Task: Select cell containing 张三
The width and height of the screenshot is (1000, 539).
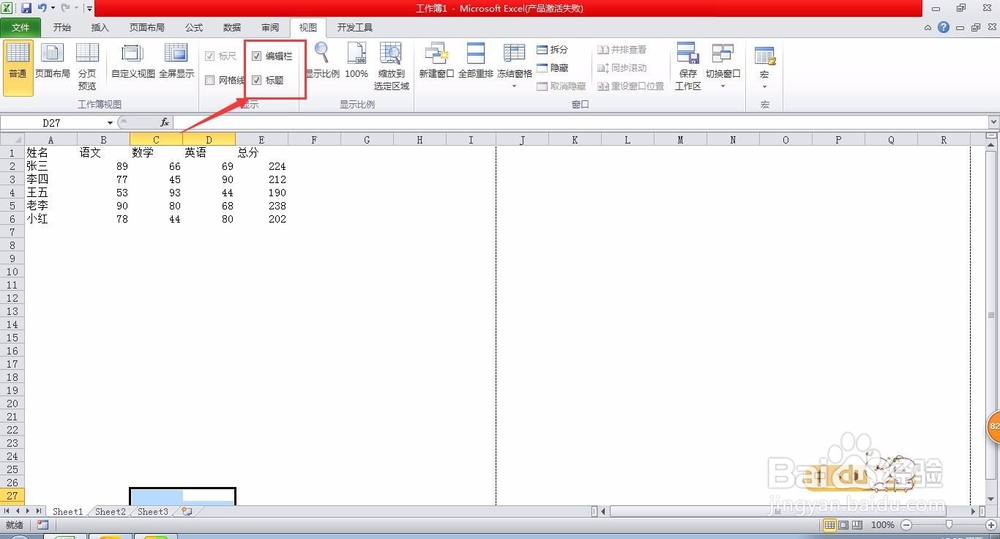Action: pyautogui.click(x=51, y=166)
